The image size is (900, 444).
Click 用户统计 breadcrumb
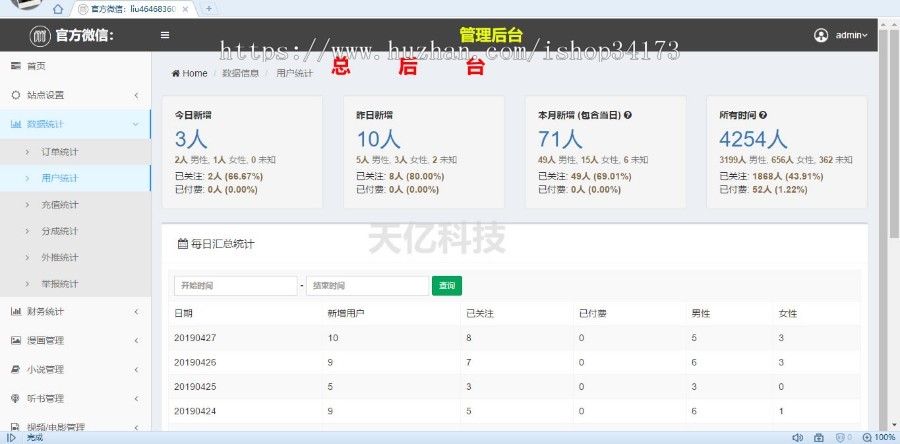pyautogui.click(x=294, y=73)
